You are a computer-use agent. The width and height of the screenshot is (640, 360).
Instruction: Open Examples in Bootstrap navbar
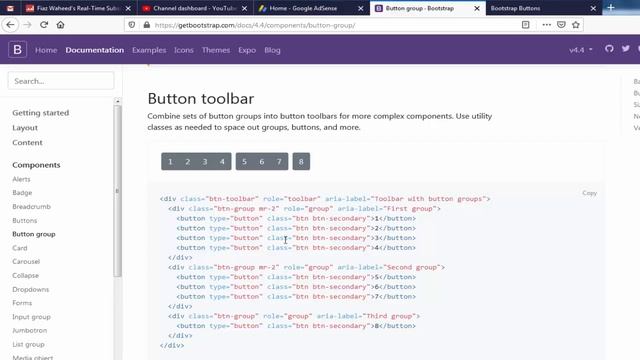click(x=149, y=50)
